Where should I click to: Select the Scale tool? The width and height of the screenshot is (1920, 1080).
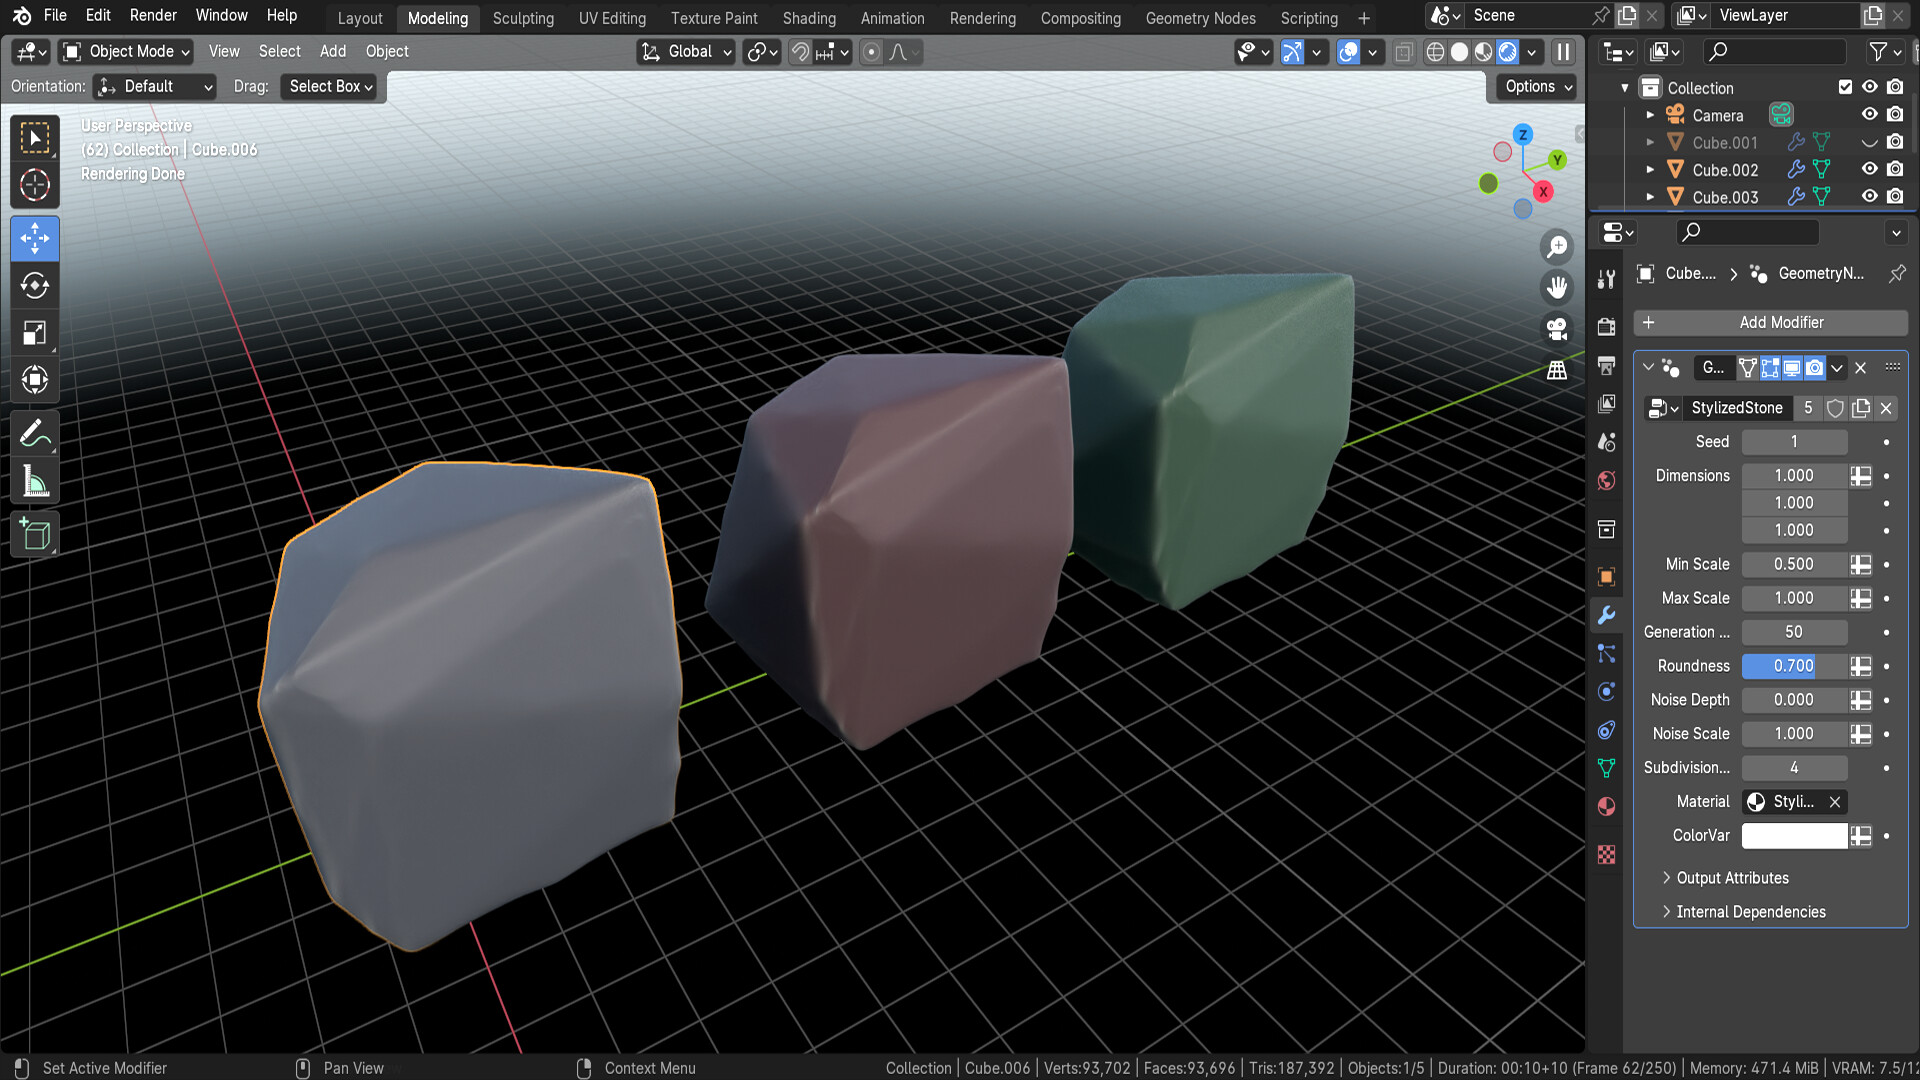(35, 333)
